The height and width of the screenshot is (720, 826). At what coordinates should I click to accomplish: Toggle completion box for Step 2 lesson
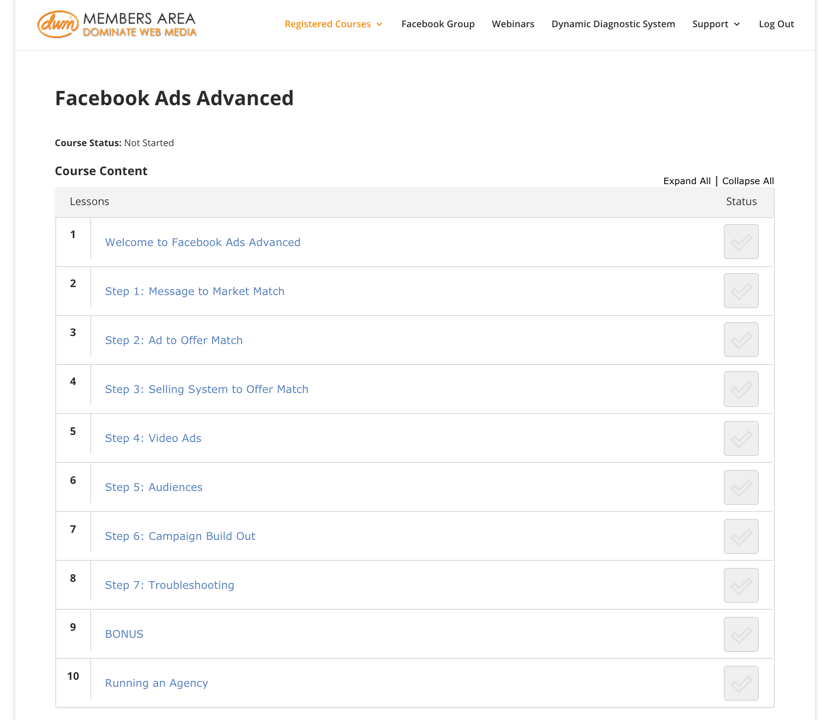[740, 340]
